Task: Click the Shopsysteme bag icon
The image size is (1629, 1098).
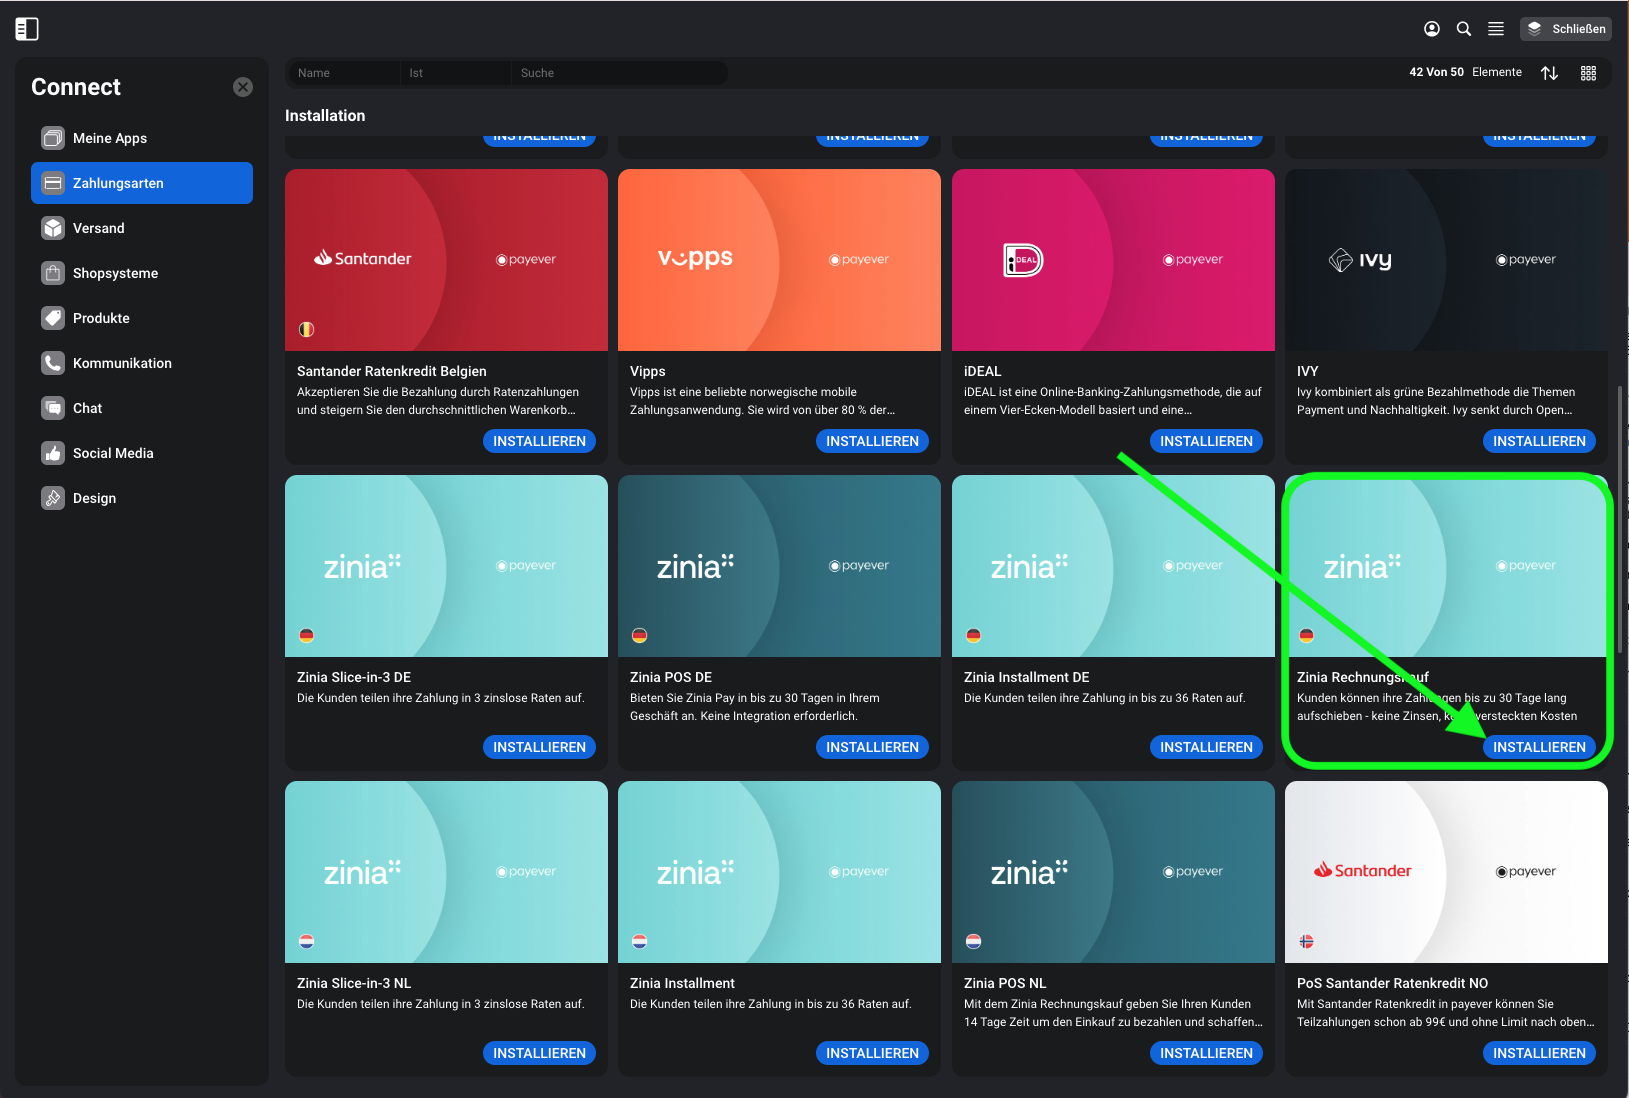Action: click(x=53, y=273)
